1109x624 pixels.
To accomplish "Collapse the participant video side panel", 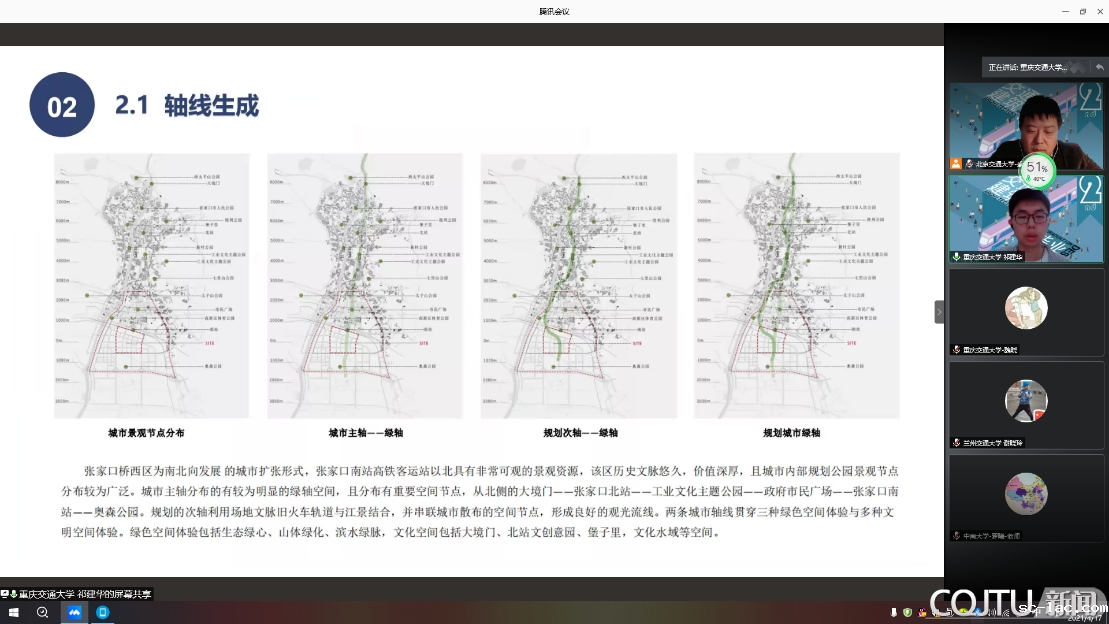I will [939, 312].
